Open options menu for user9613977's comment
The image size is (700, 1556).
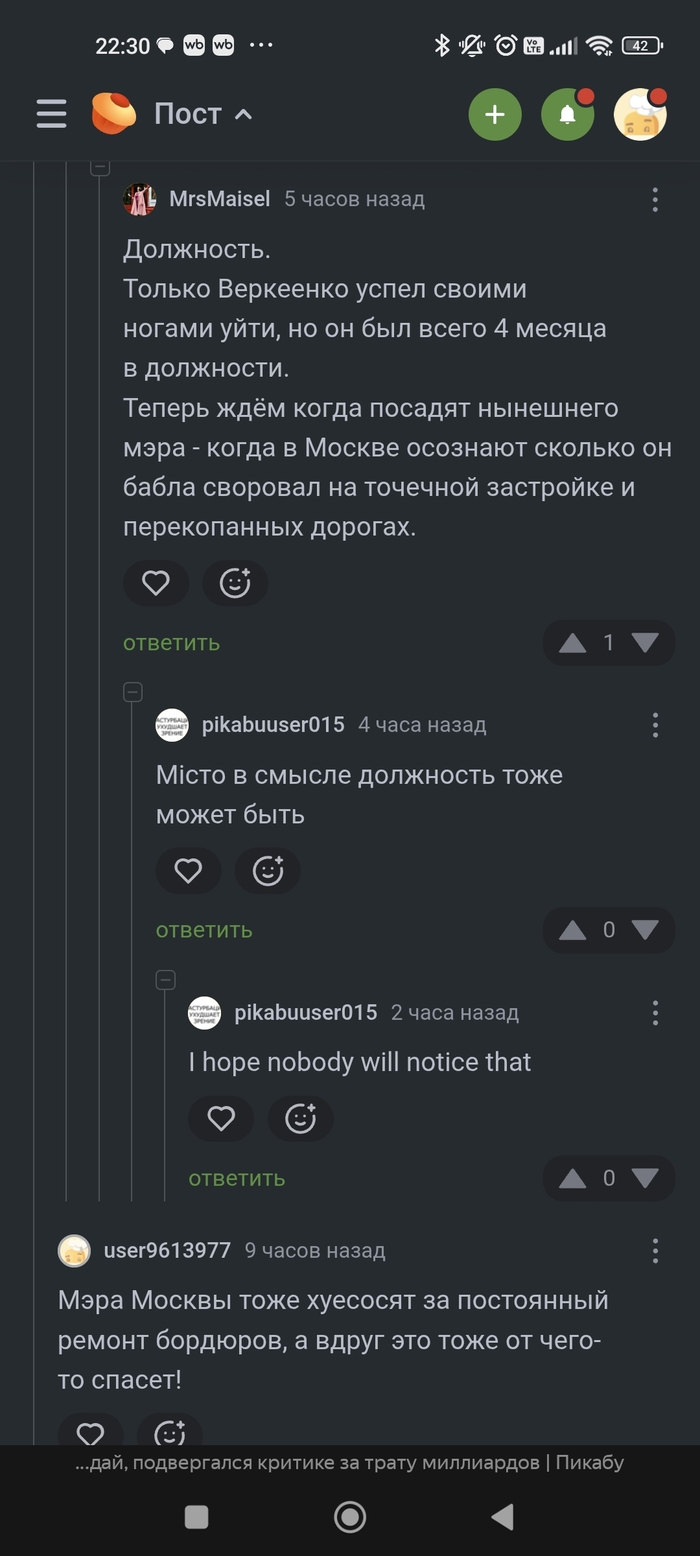(x=655, y=1250)
